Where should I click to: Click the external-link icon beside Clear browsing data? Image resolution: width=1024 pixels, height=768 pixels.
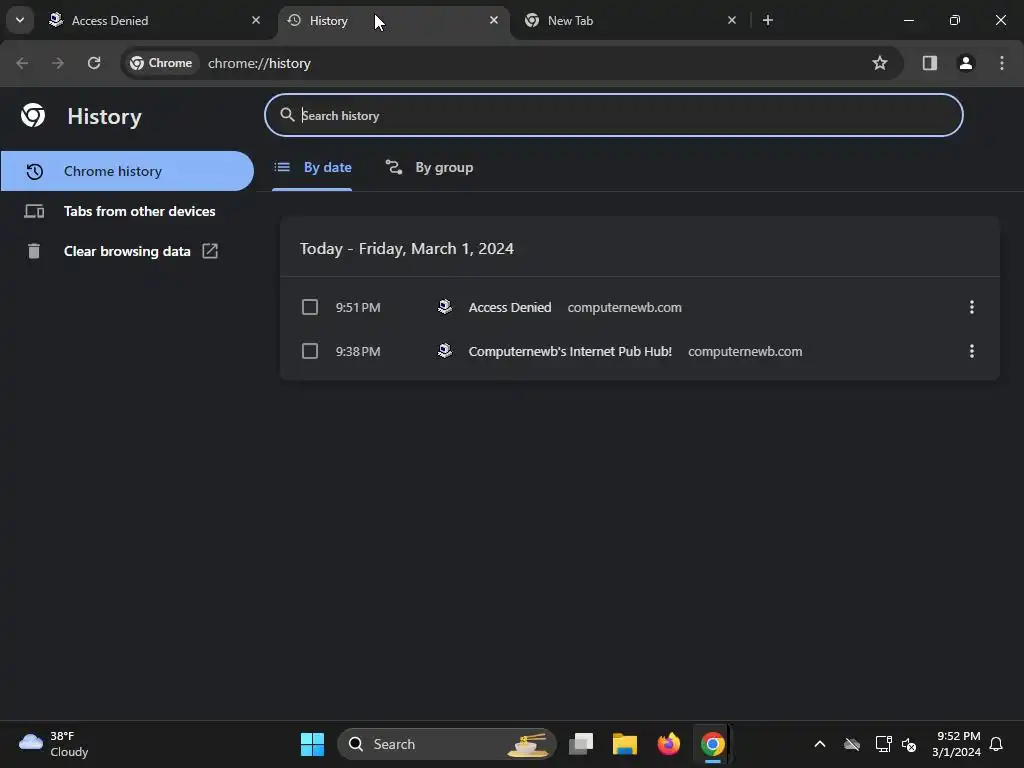pyautogui.click(x=210, y=251)
